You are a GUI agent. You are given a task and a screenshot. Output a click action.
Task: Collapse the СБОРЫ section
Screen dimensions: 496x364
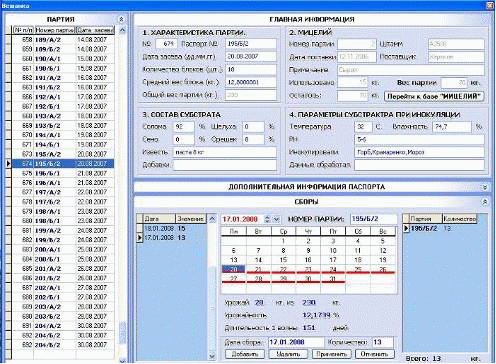tap(485, 202)
